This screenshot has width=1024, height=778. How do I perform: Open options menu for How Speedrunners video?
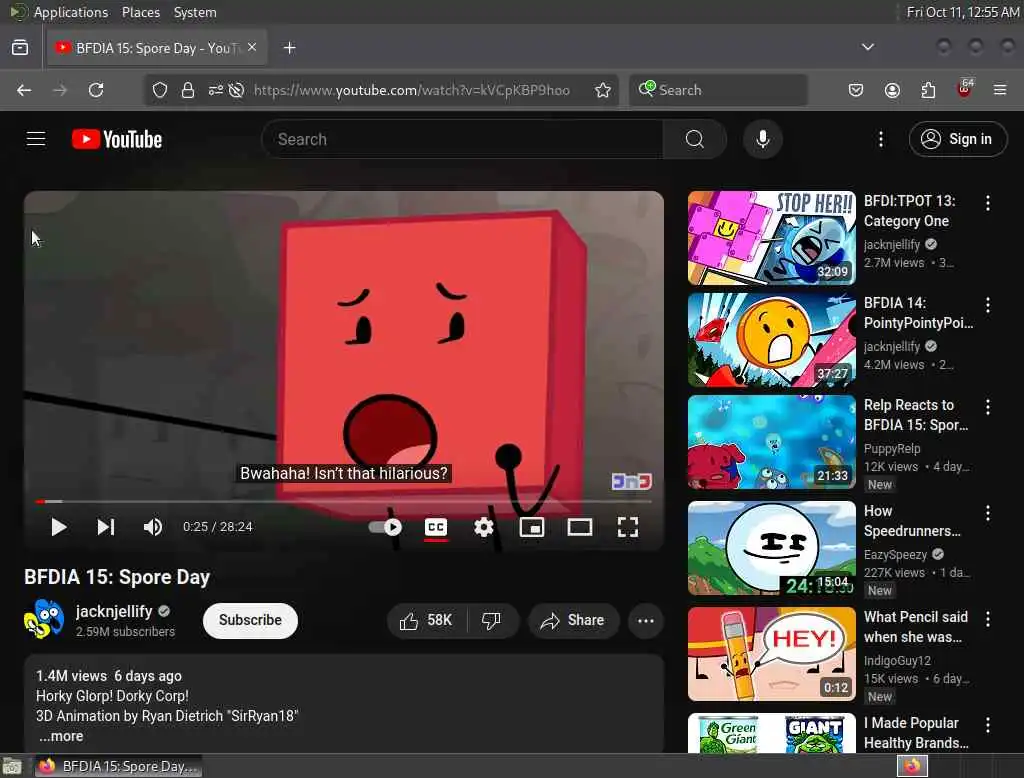coord(987,513)
